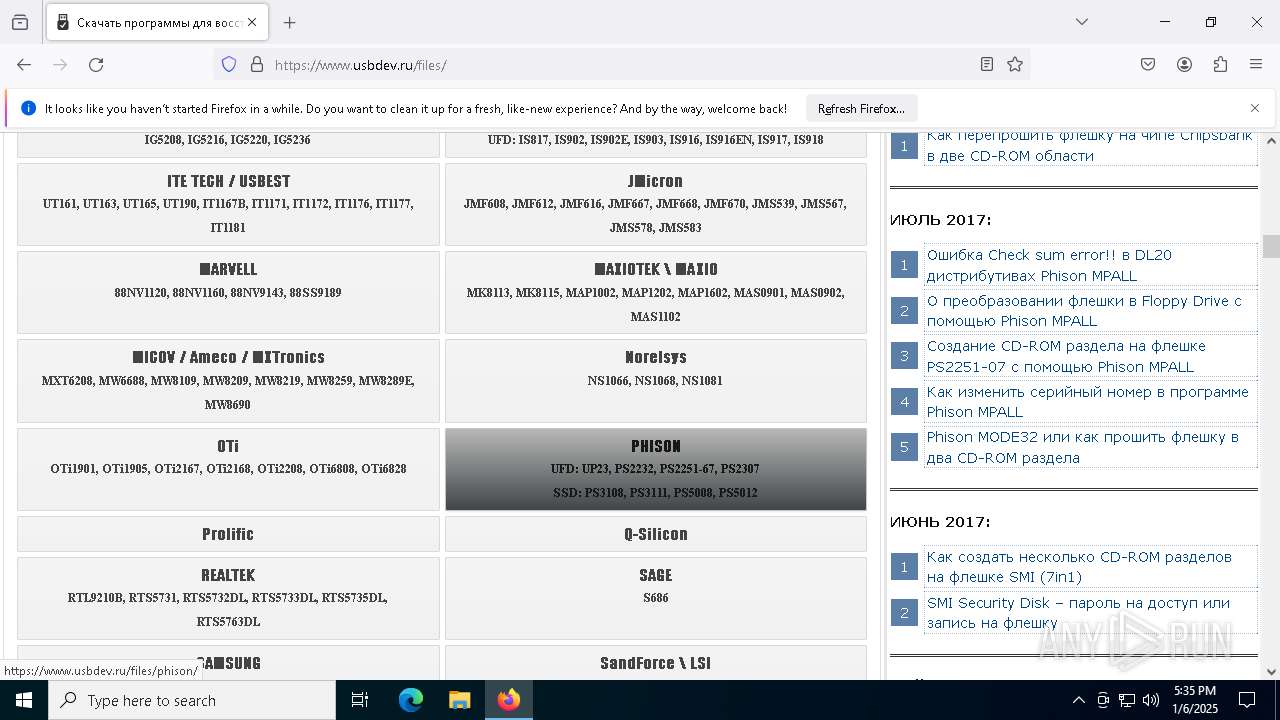Image resolution: width=1280 pixels, height=720 pixels.
Task: Go back to previous page
Action: [x=24, y=65]
